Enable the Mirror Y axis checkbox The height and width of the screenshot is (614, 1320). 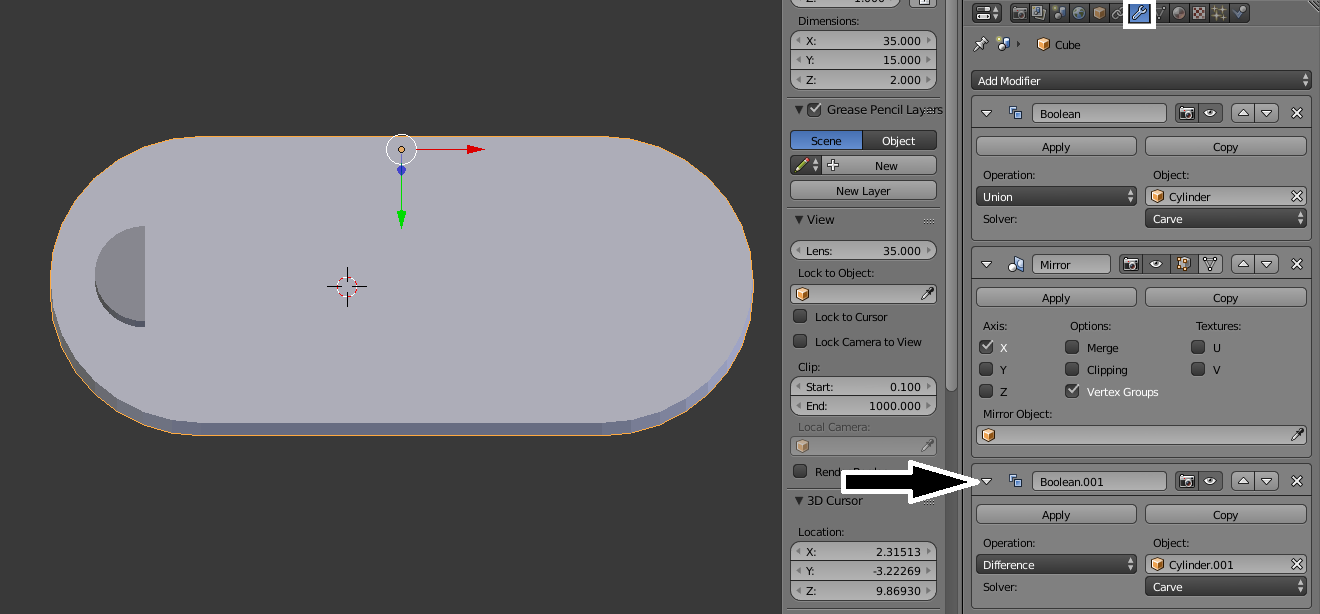(x=987, y=369)
